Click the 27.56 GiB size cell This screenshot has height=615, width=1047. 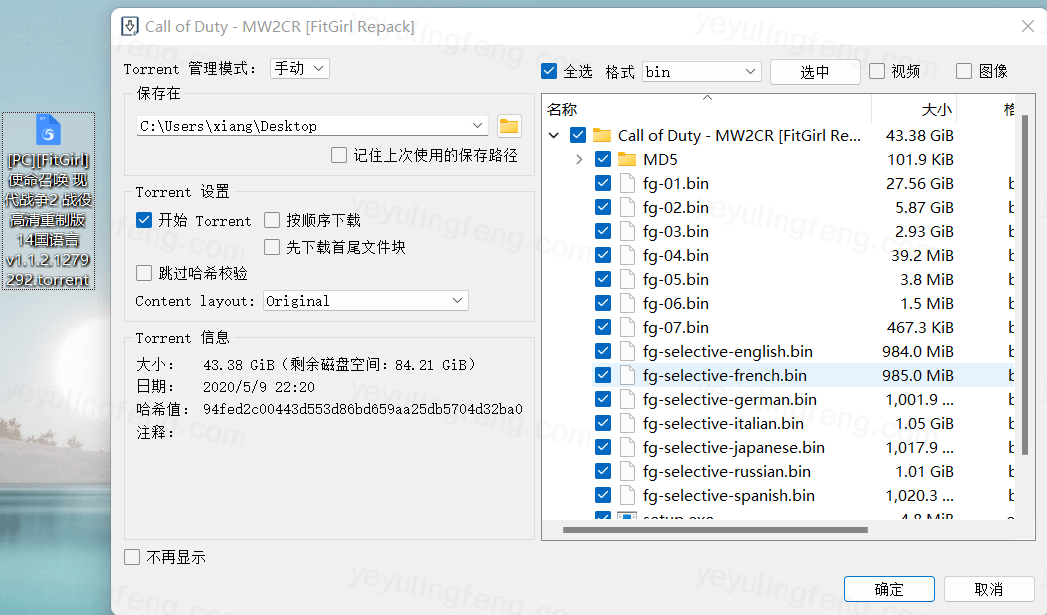(x=919, y=184)
